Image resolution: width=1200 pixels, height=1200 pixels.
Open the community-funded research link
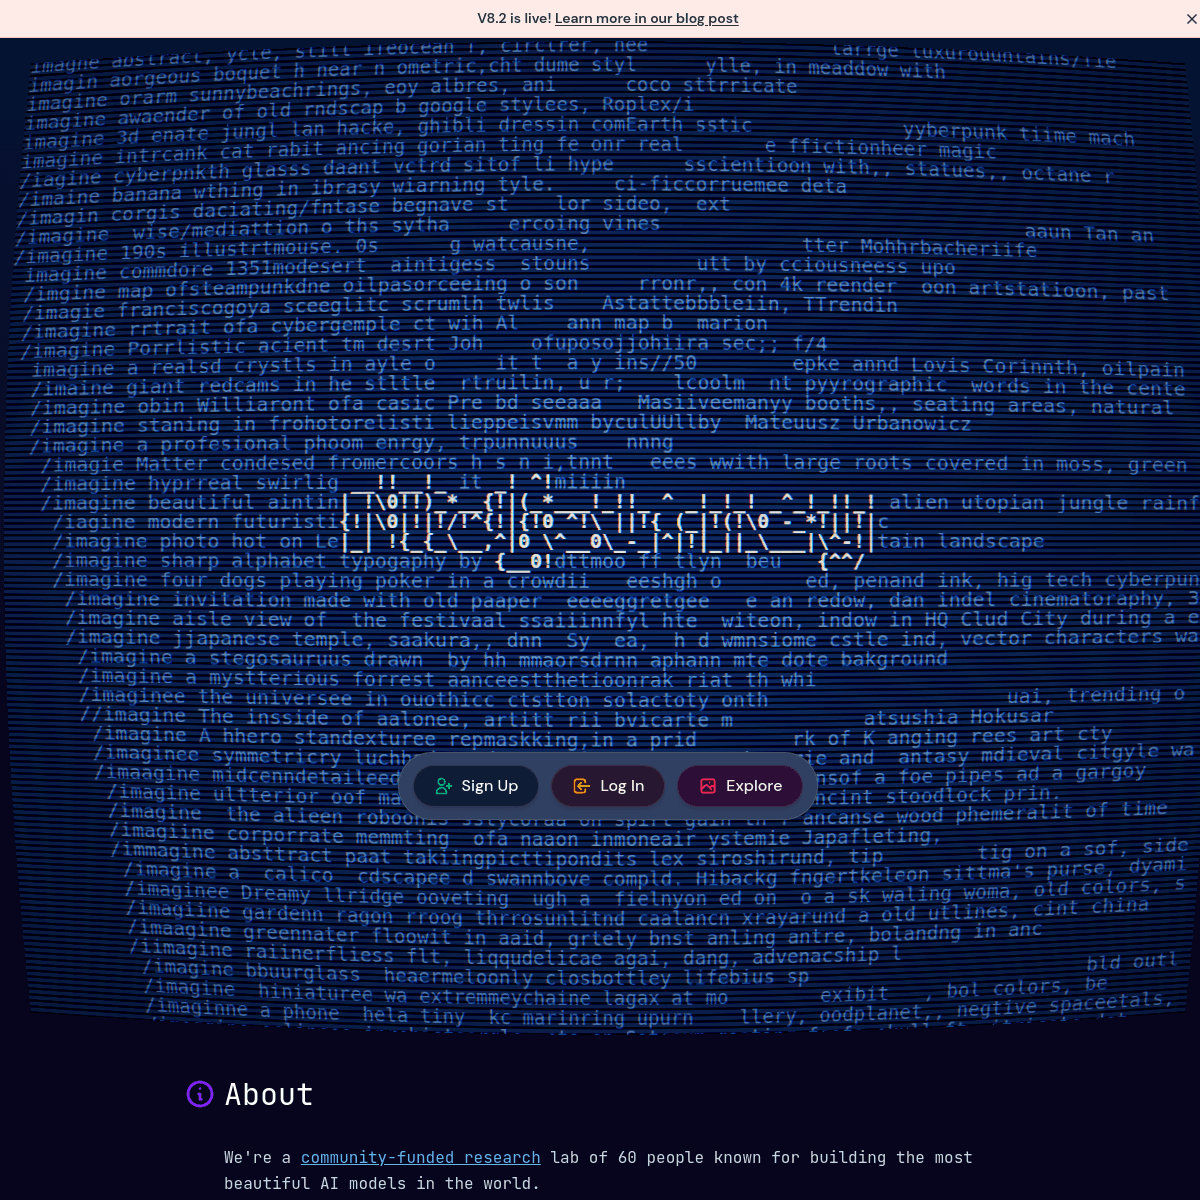[420, 1157]
